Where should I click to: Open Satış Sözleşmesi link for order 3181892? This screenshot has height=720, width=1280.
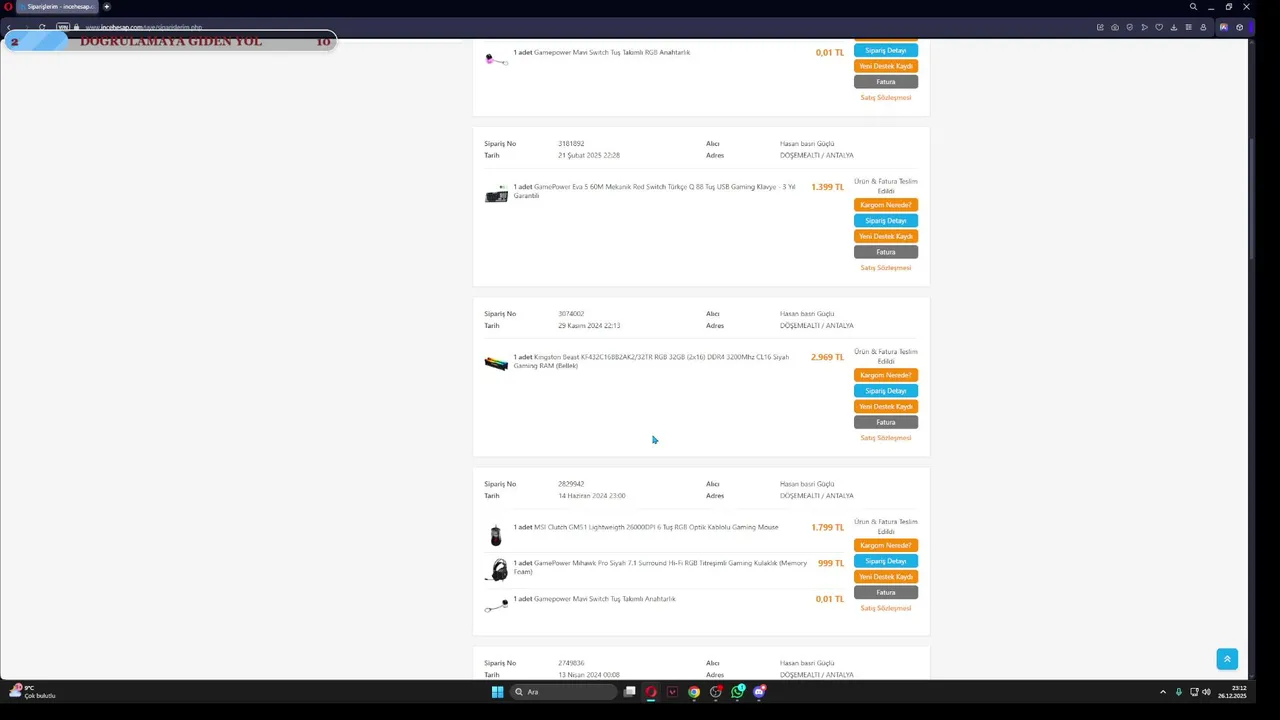tap(886, 268)
